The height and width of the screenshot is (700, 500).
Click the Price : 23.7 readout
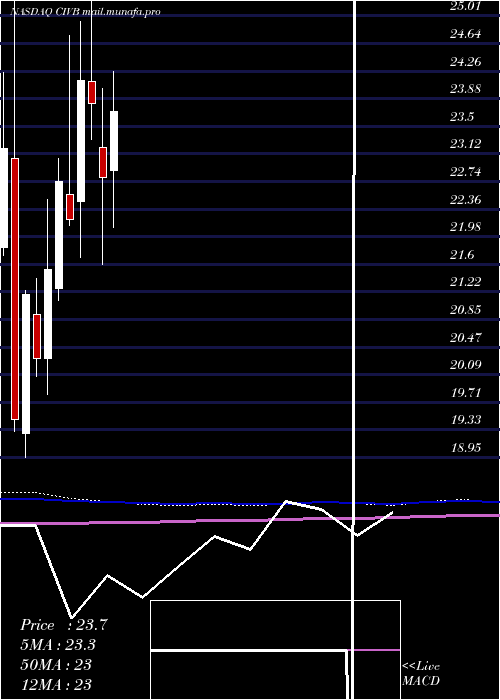tap(64, 625)
